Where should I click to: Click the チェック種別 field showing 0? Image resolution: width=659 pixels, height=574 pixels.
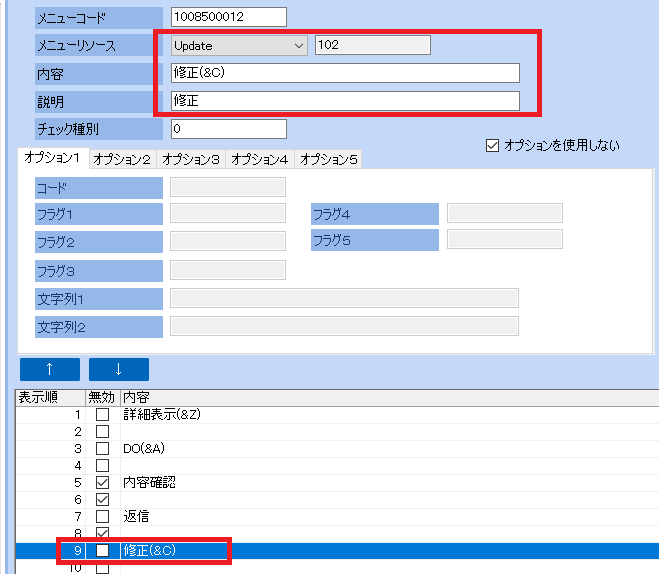229,129
